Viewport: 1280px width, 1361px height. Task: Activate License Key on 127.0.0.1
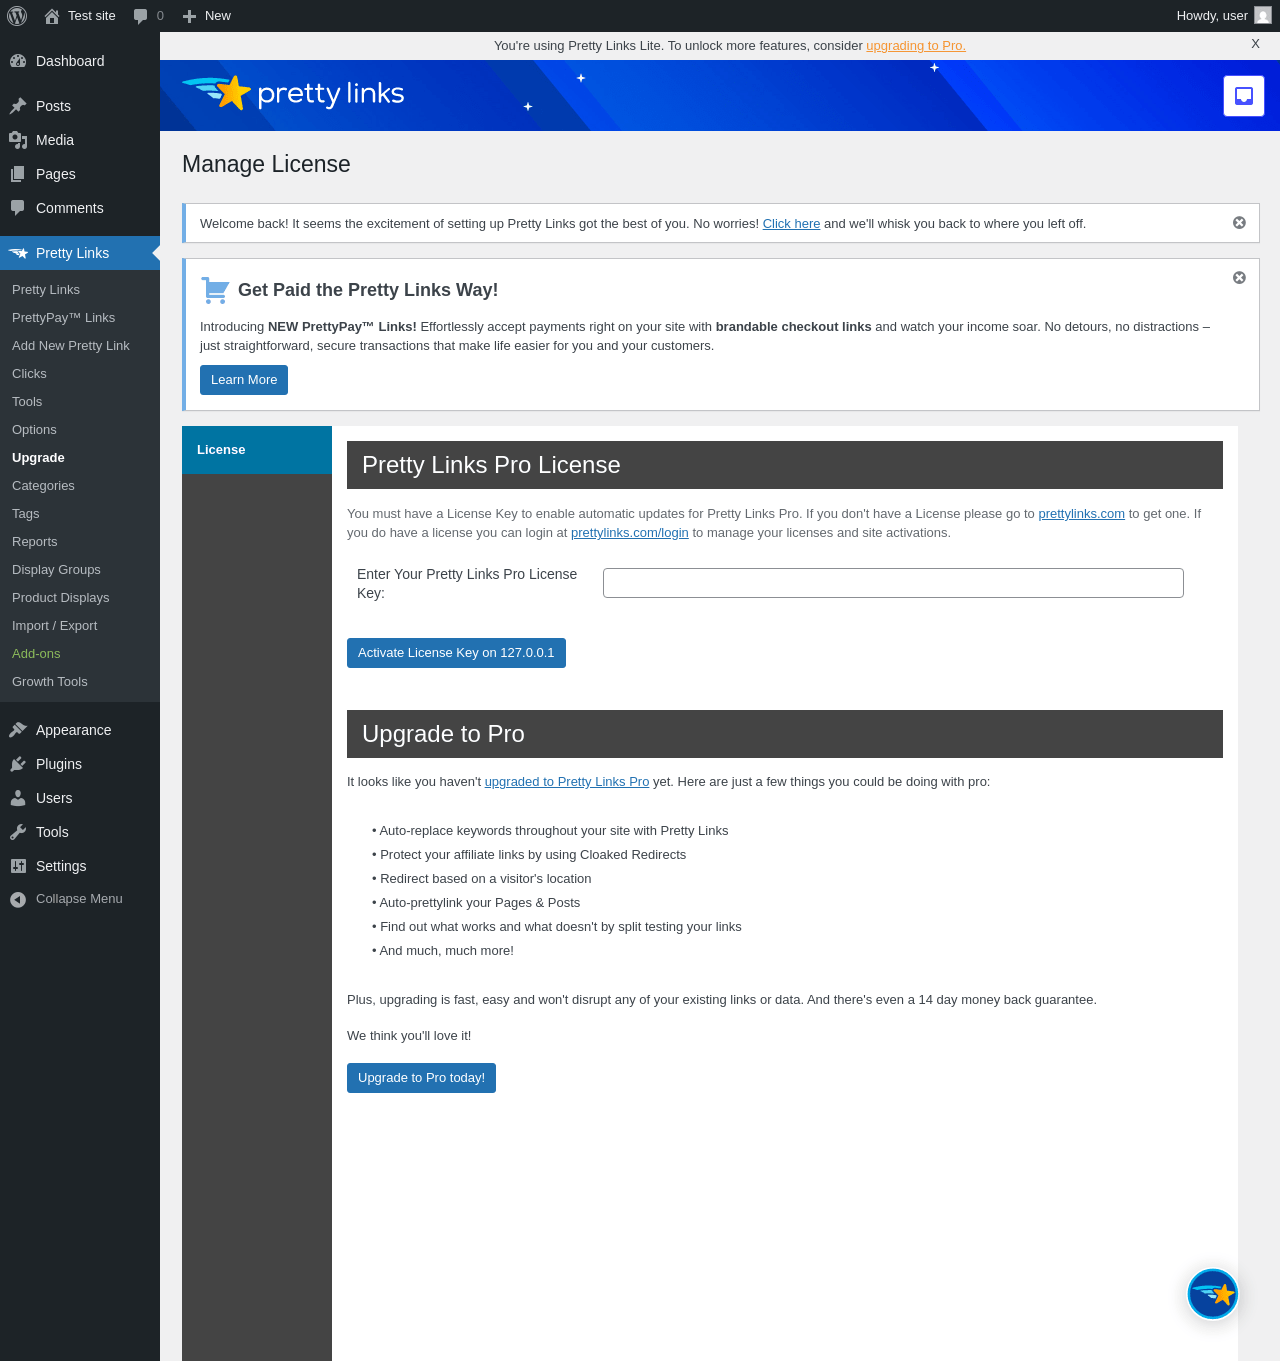[x=456, y=653]
